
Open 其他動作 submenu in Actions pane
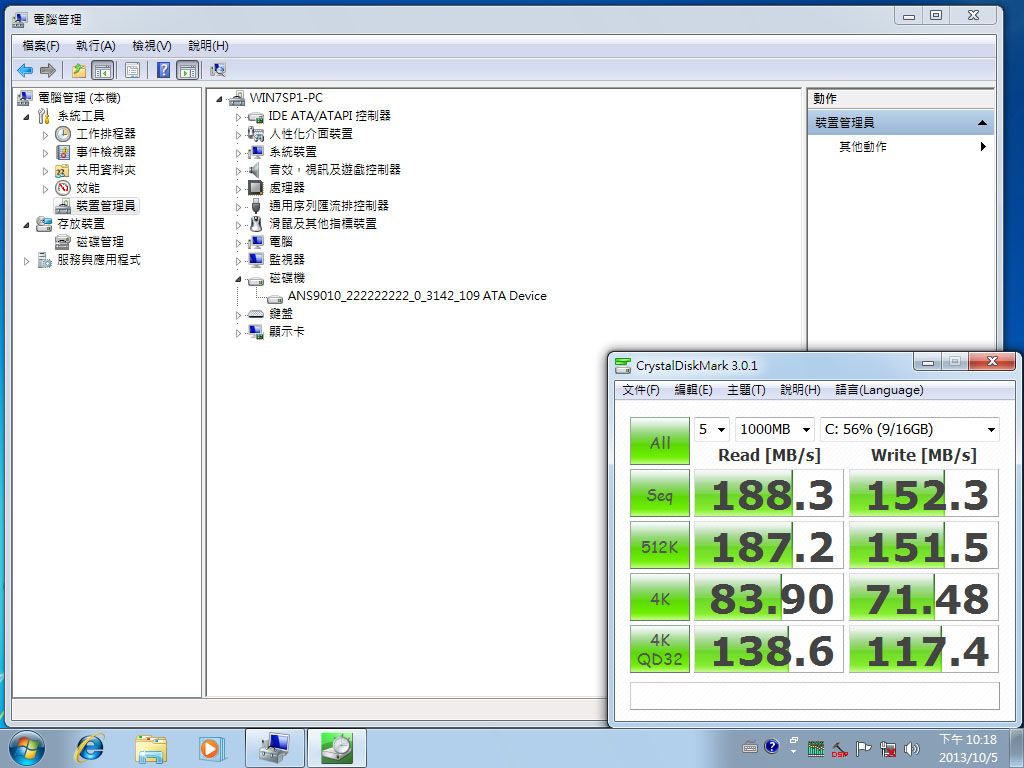pos(901,147)
